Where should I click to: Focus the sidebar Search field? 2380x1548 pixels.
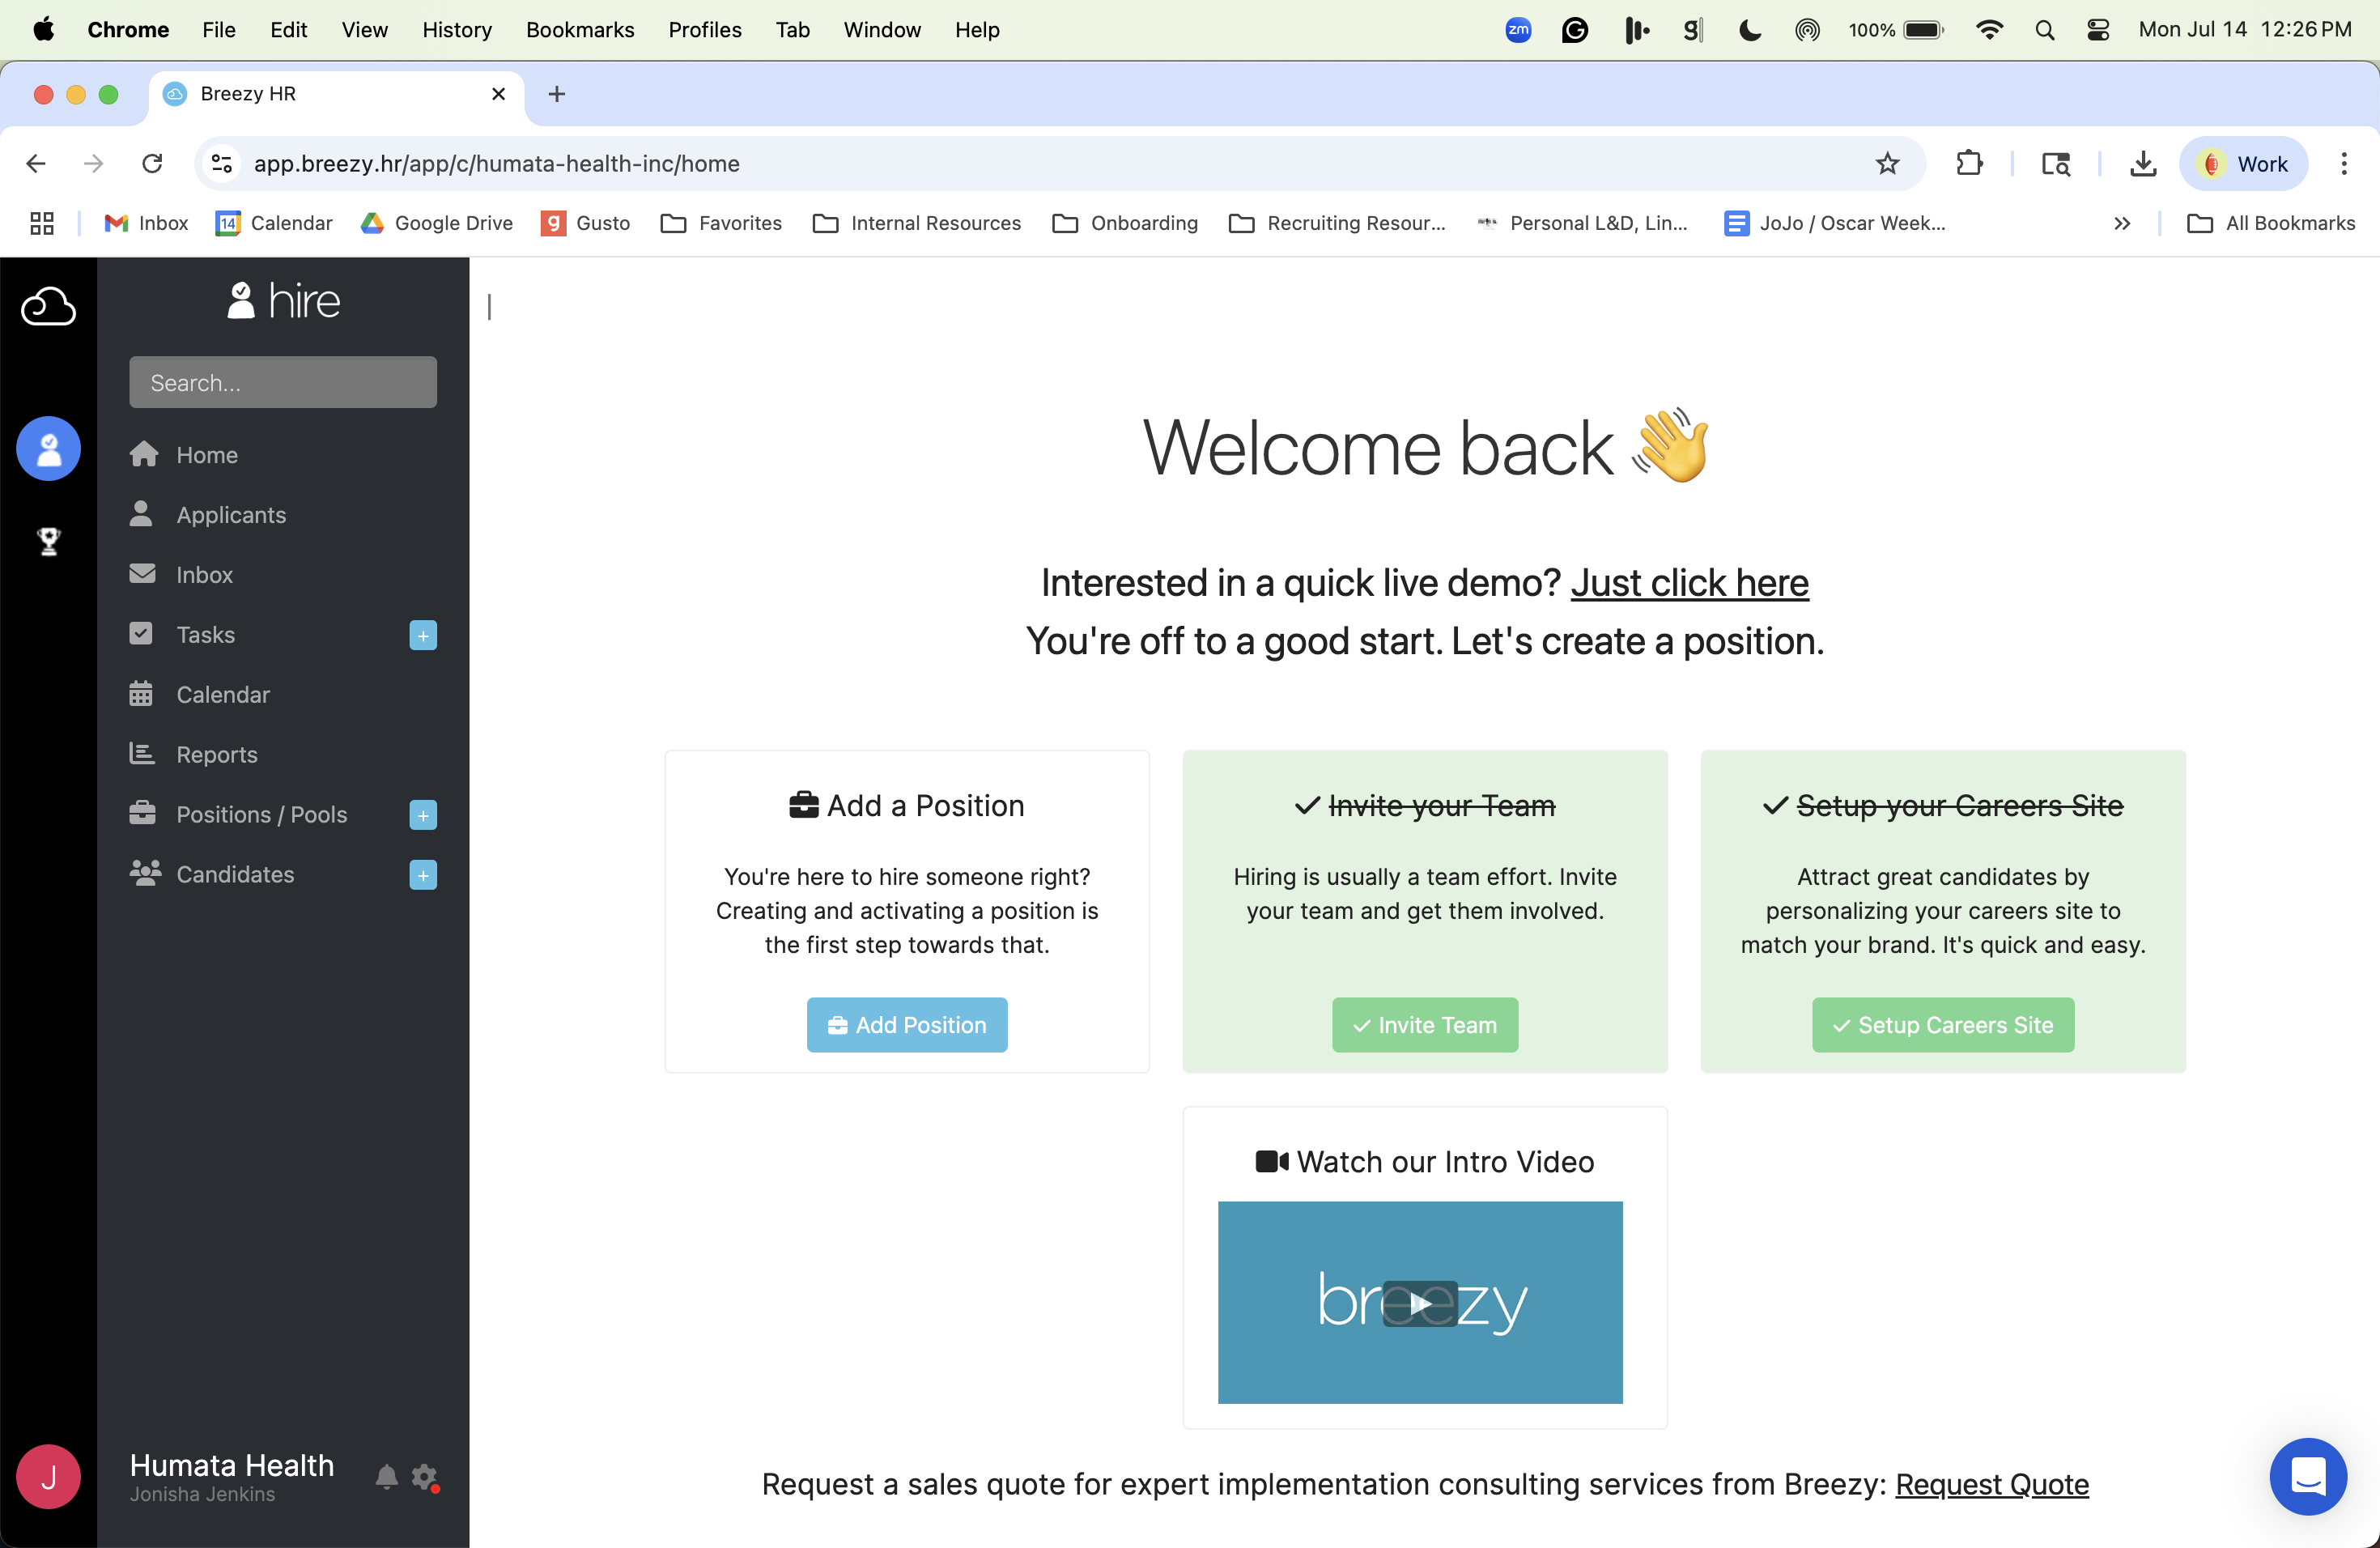click(283, 383)
